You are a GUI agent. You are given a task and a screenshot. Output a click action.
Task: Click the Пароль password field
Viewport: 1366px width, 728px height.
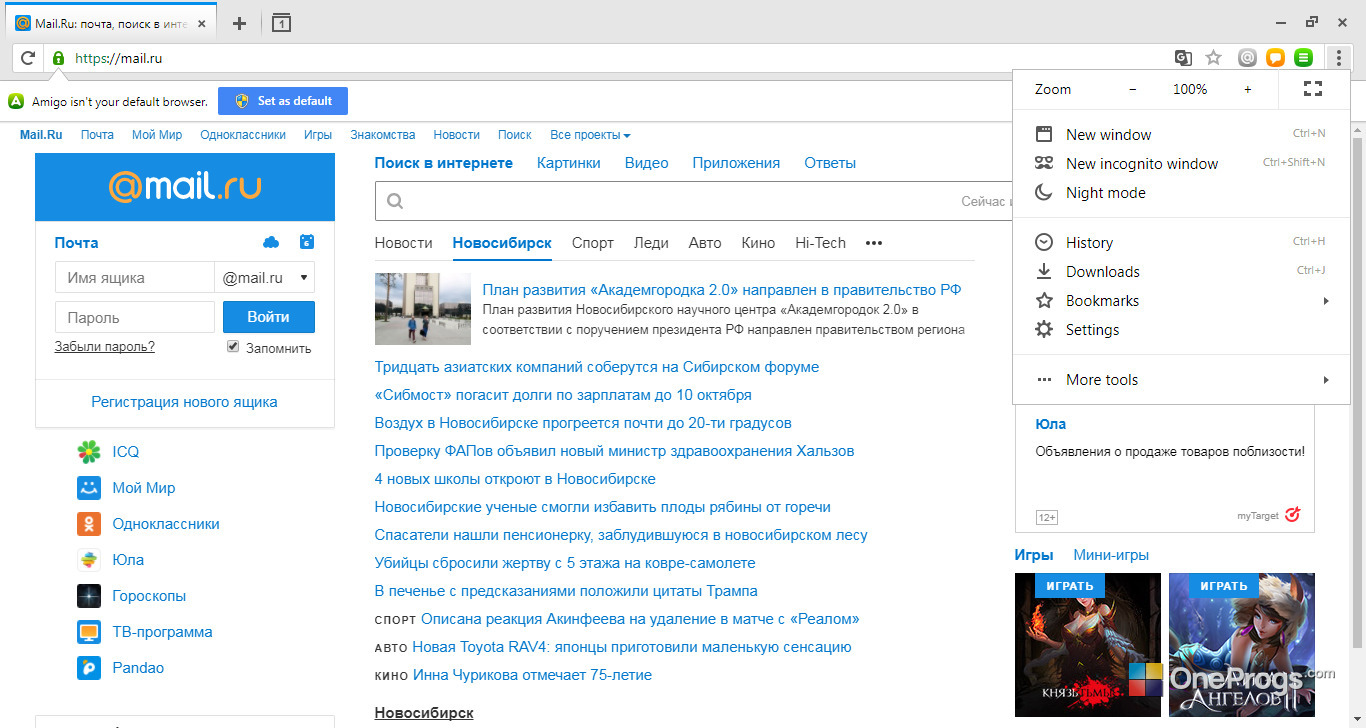[x=135, y=317]
